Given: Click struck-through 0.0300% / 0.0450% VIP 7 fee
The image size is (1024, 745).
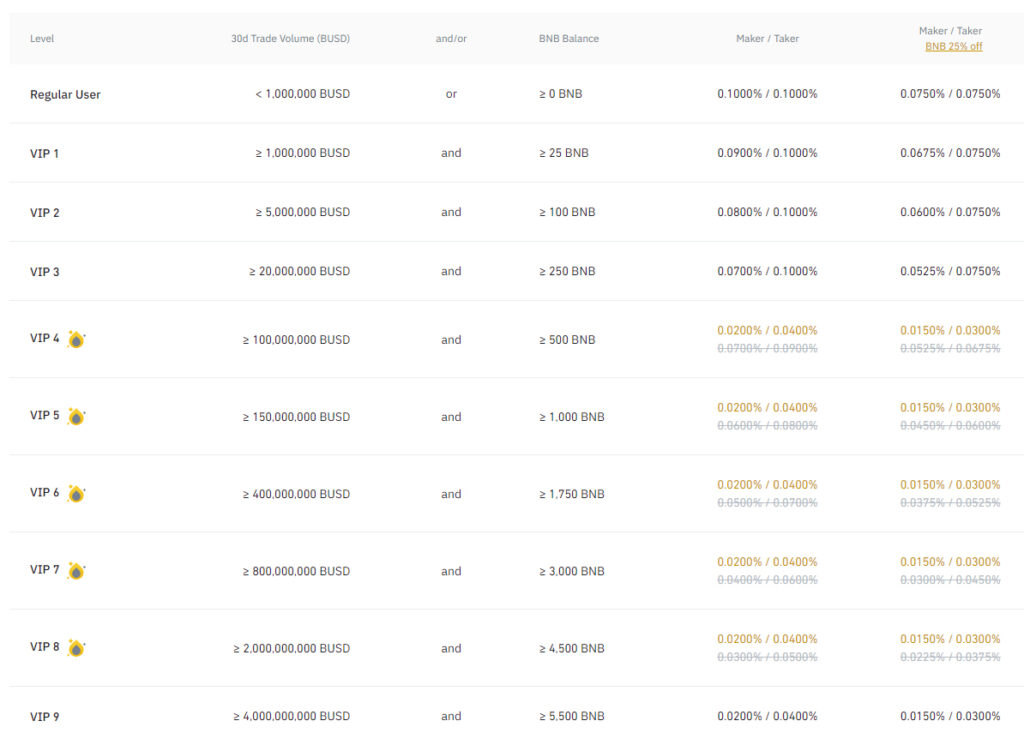Looking at the screenshot, I should pyautogui.click(x=950, y=580).
